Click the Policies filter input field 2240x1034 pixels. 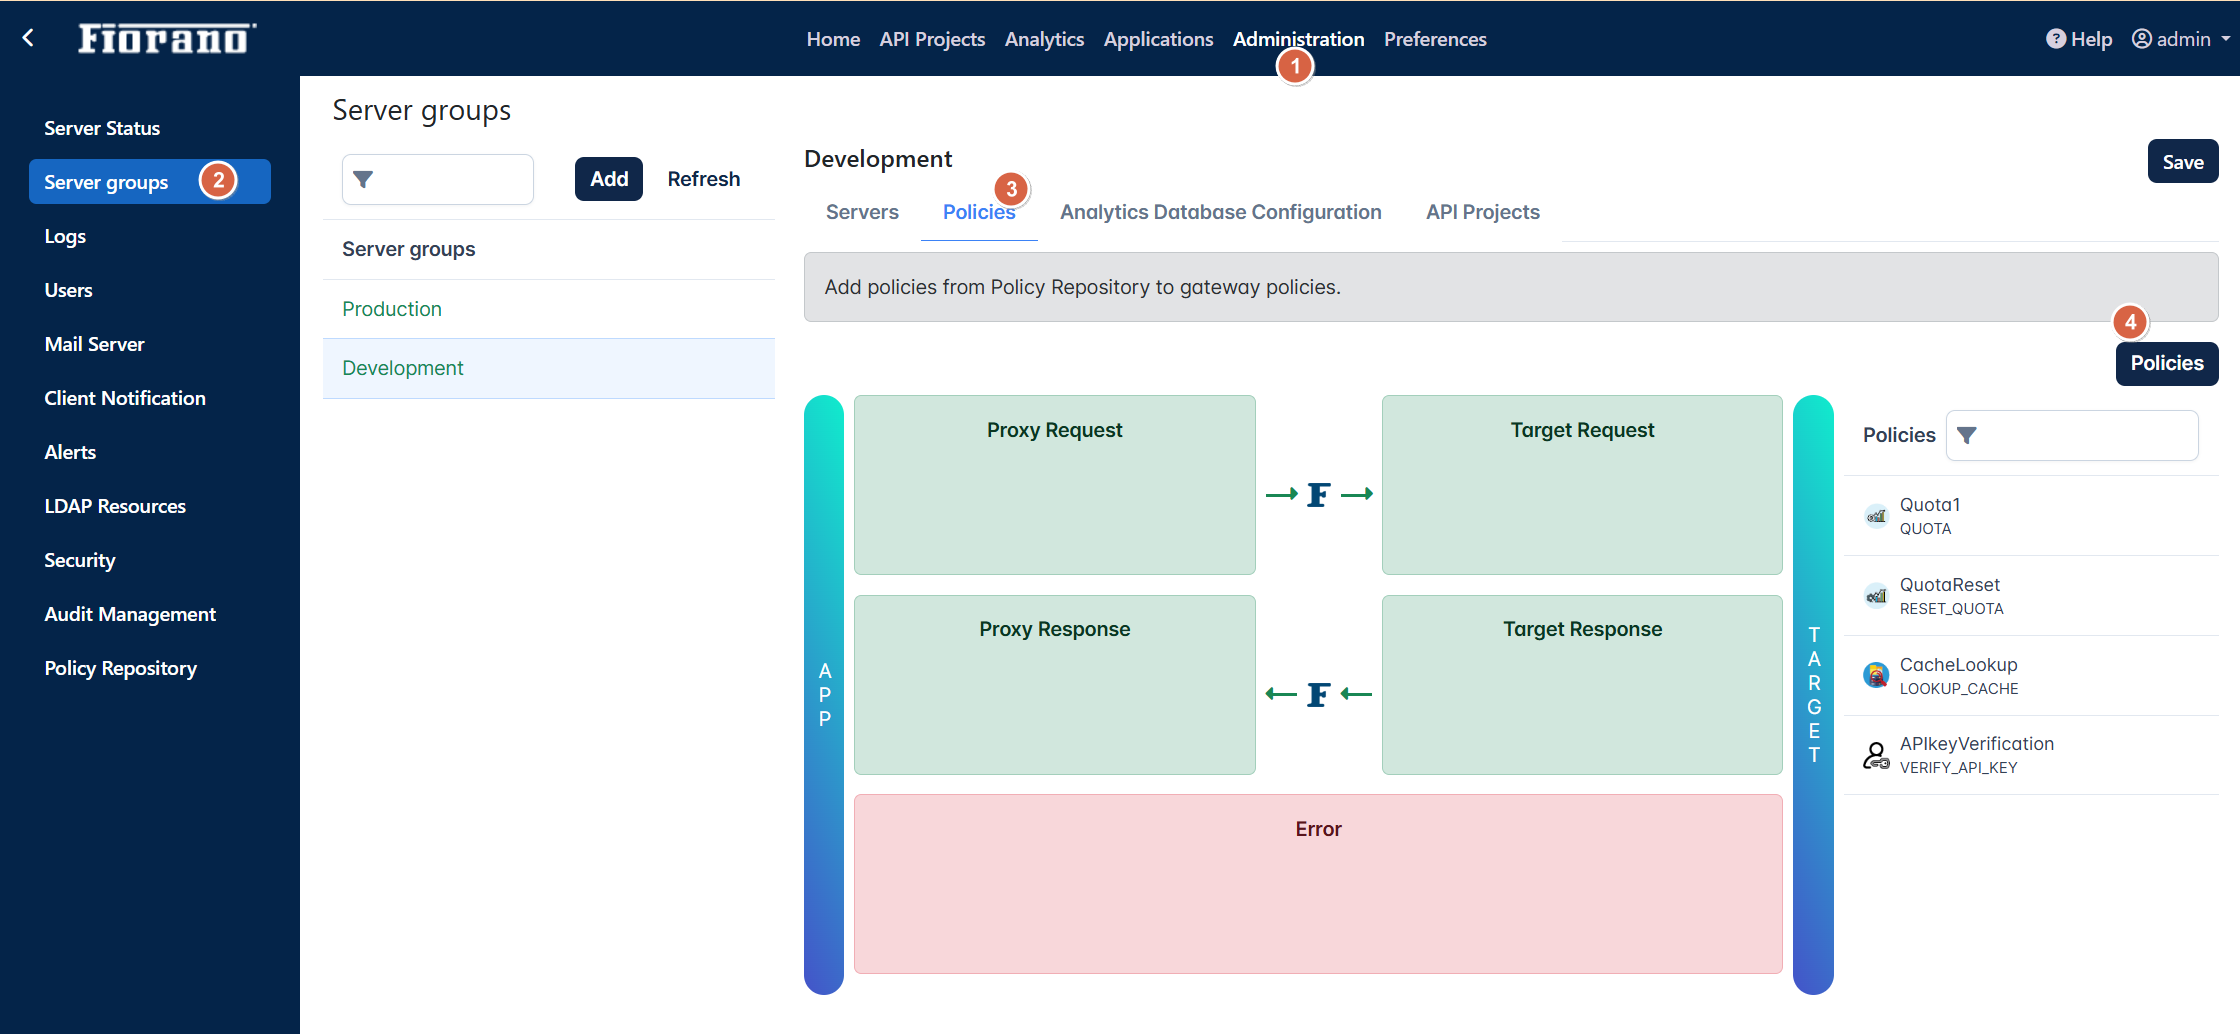(x=2085, y=435)
